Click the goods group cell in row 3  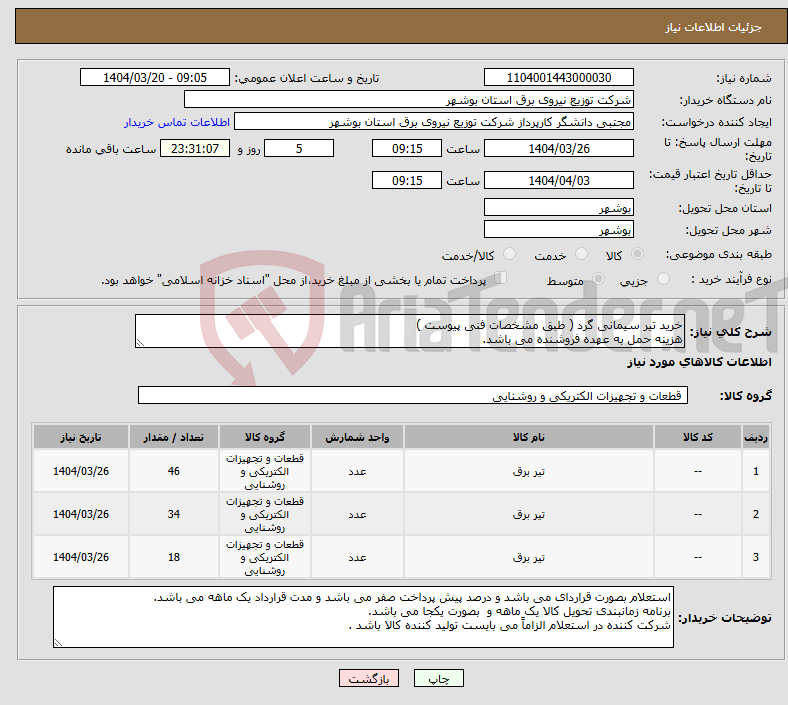[265, 557]
